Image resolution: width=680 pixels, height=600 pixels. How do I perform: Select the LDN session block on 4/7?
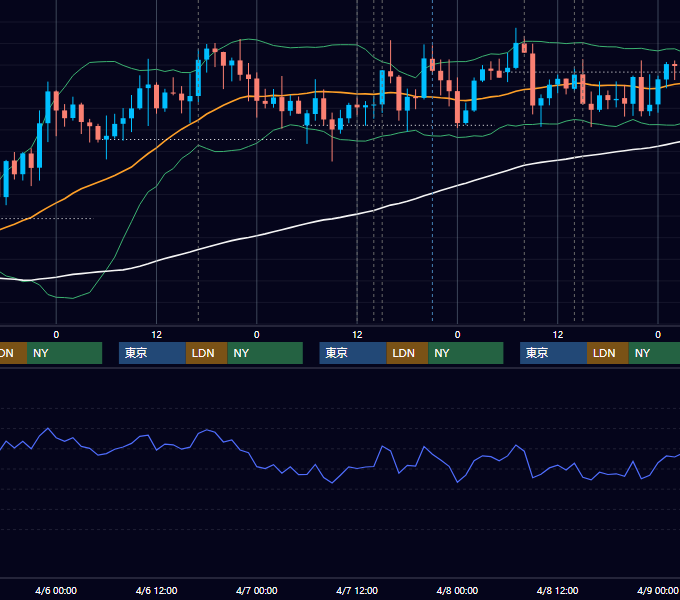coord(407,353)
